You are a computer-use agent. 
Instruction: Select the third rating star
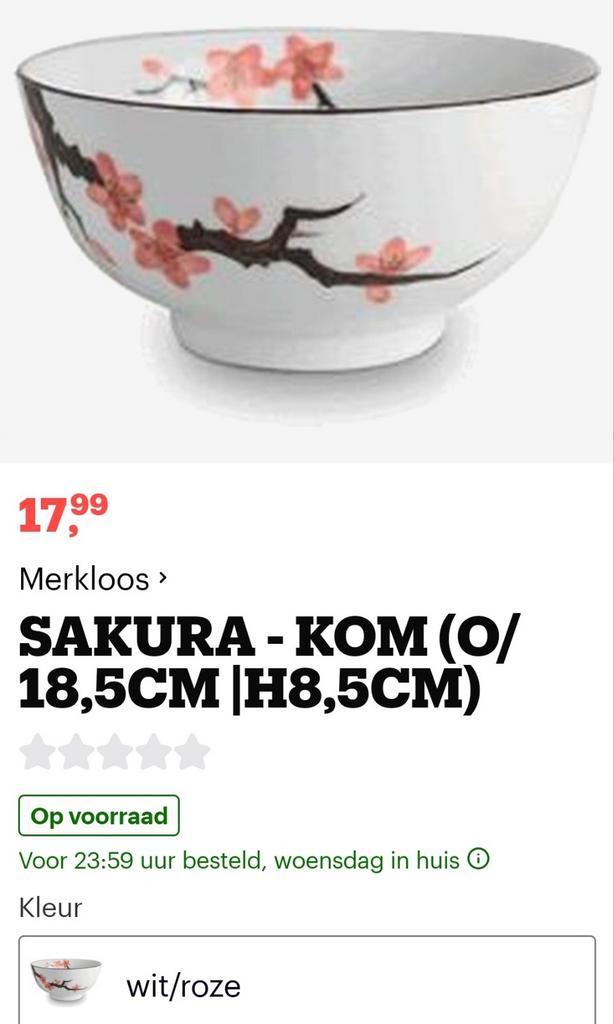pyautogui.click(x=114, y=752)
